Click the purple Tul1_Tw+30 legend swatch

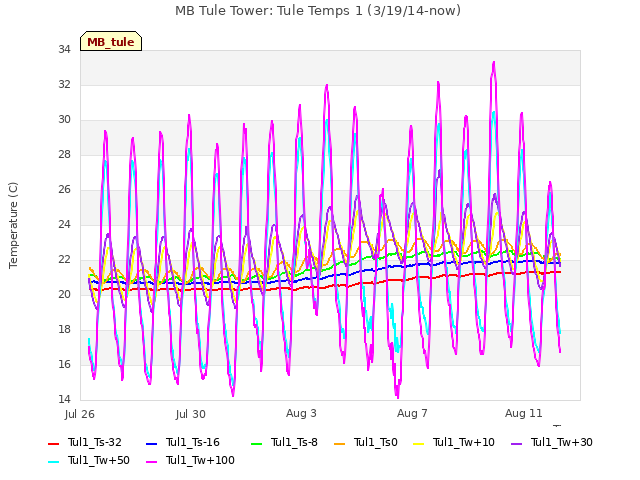pyautogui.click(x=516, y=443)
